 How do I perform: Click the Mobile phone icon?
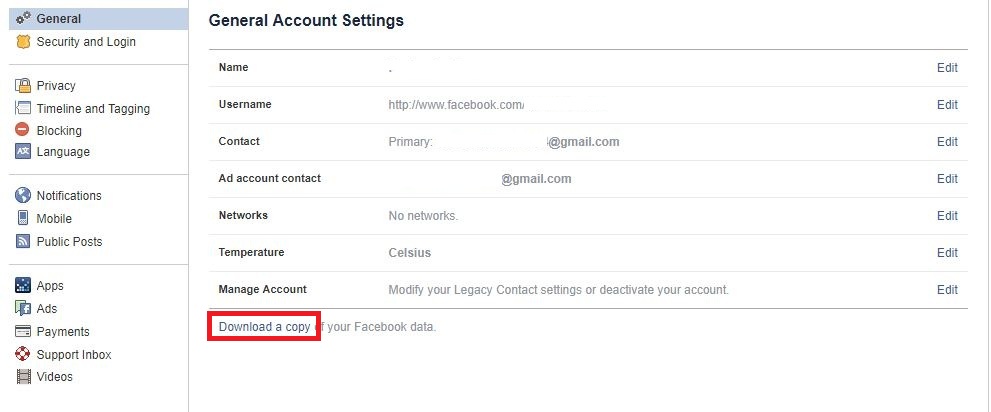click(23, 218)
